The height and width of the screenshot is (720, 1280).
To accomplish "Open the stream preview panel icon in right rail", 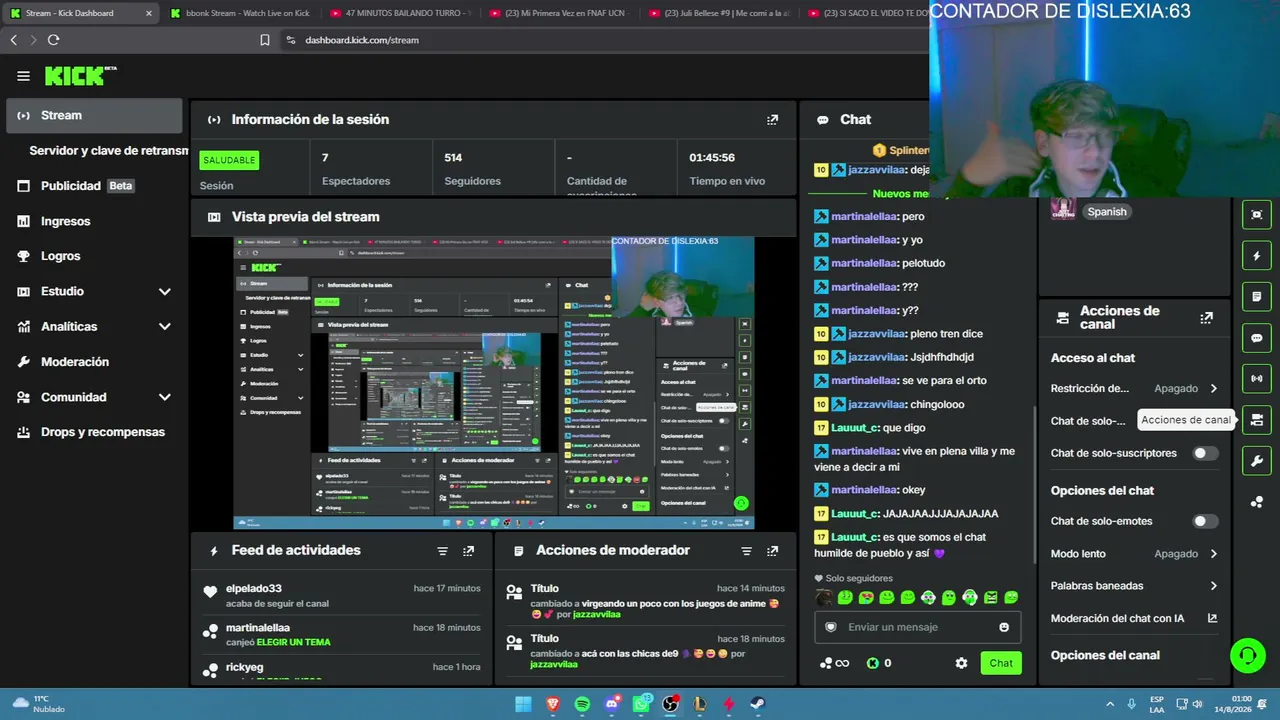I will tap(1257, 215).
